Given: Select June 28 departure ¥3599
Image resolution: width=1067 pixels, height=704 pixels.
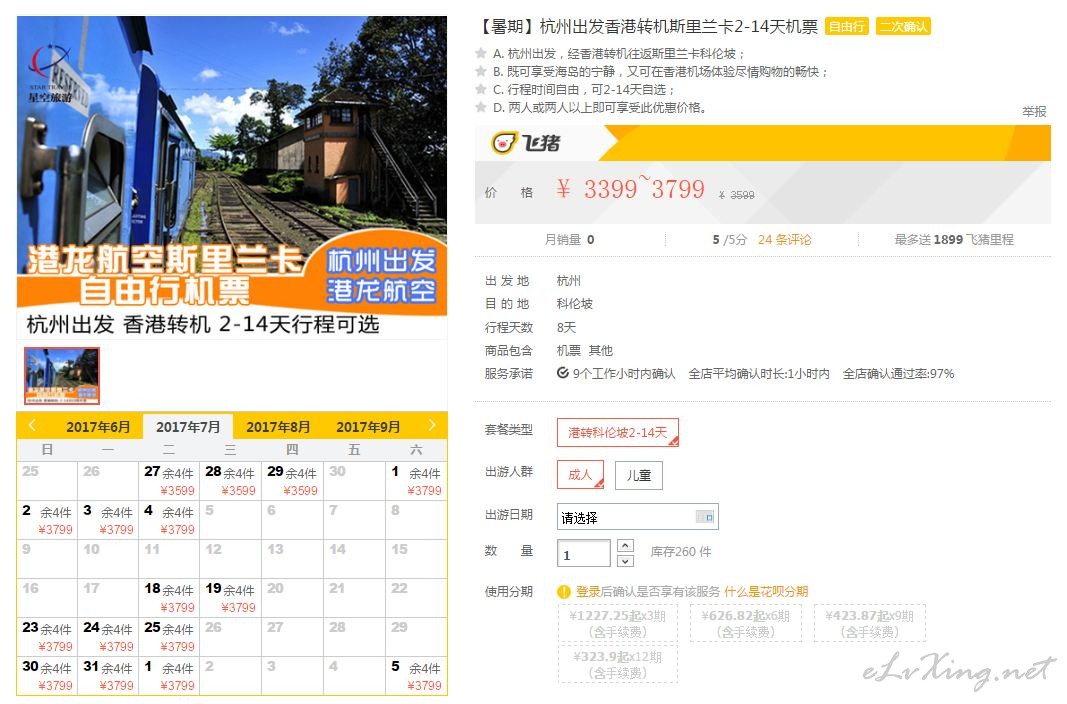Looking at the screenshot, I should pos(230,480).
